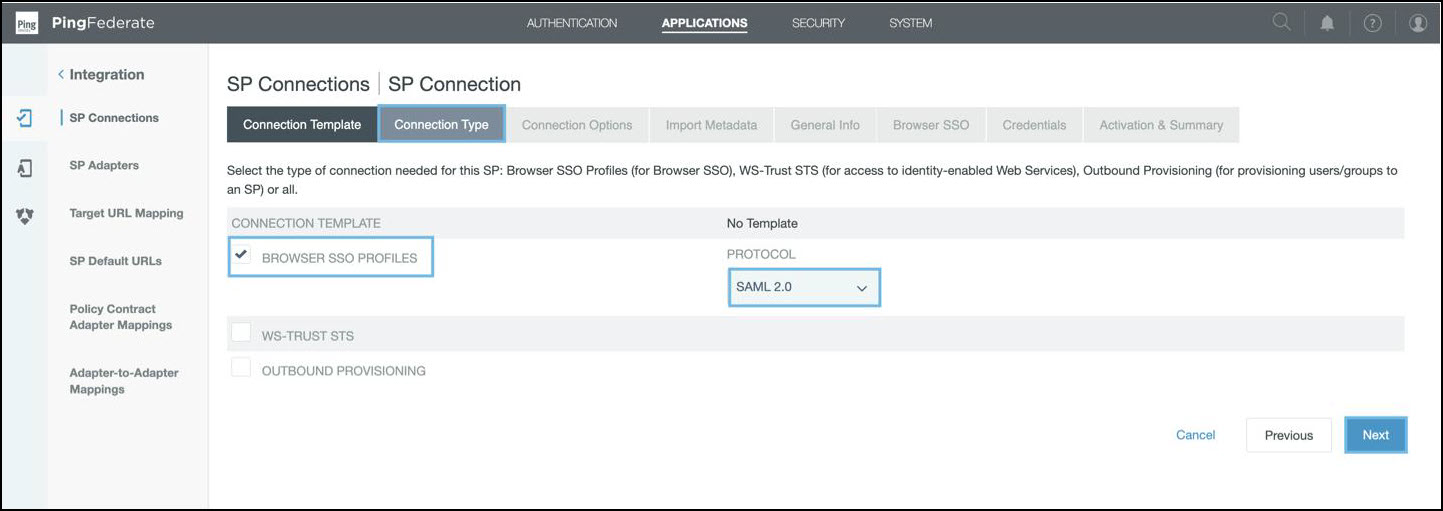Open the search magnifier icon
Image resolution: width=1443 pixels, height=511 pixels.
tap(1281, 23)
